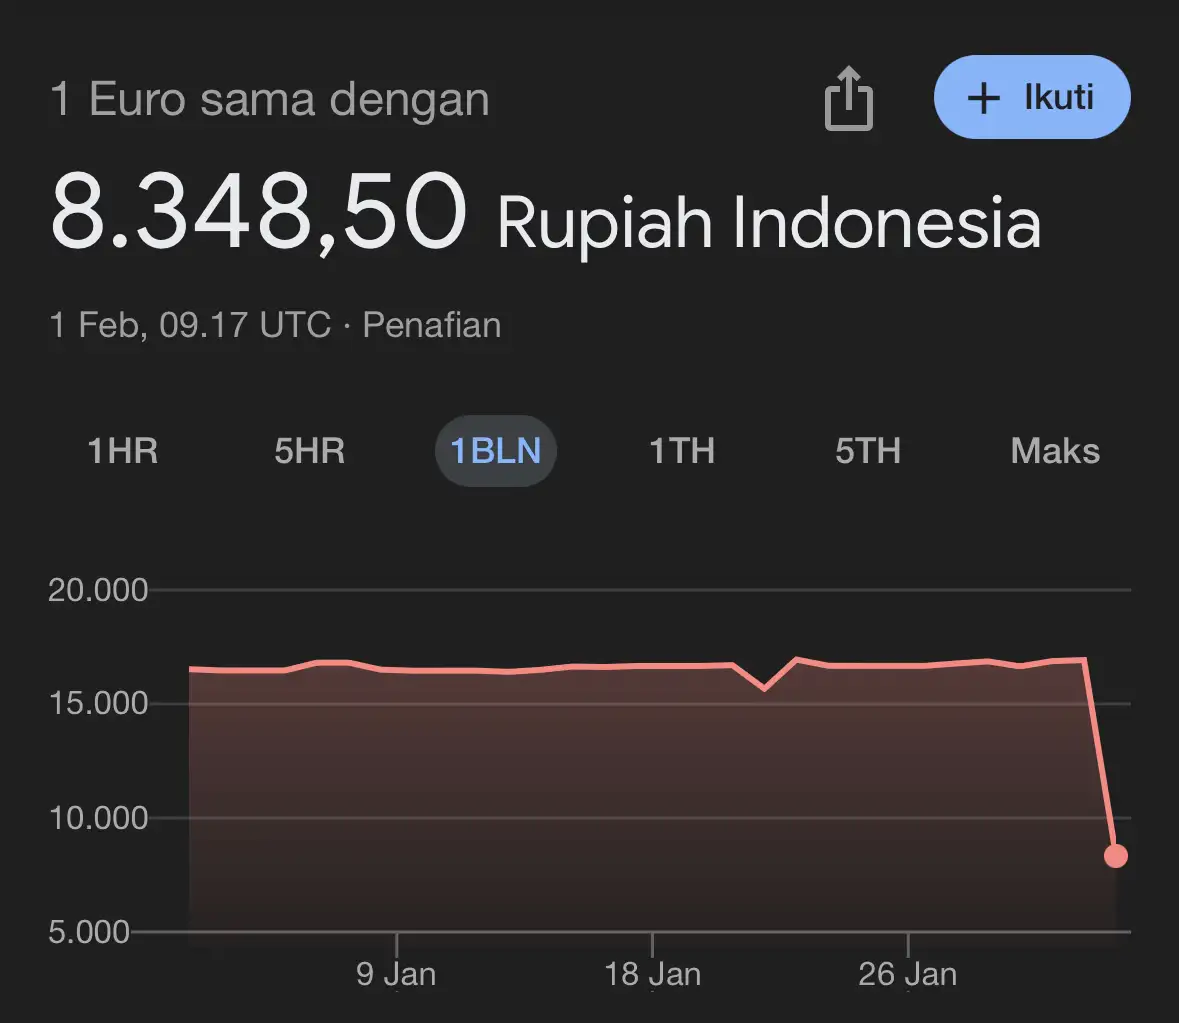Image resolution: width=1179 pixels, height=1023 pixels.
Task: Switch to the Maks full history view
Action: [x=1054, y=451]
